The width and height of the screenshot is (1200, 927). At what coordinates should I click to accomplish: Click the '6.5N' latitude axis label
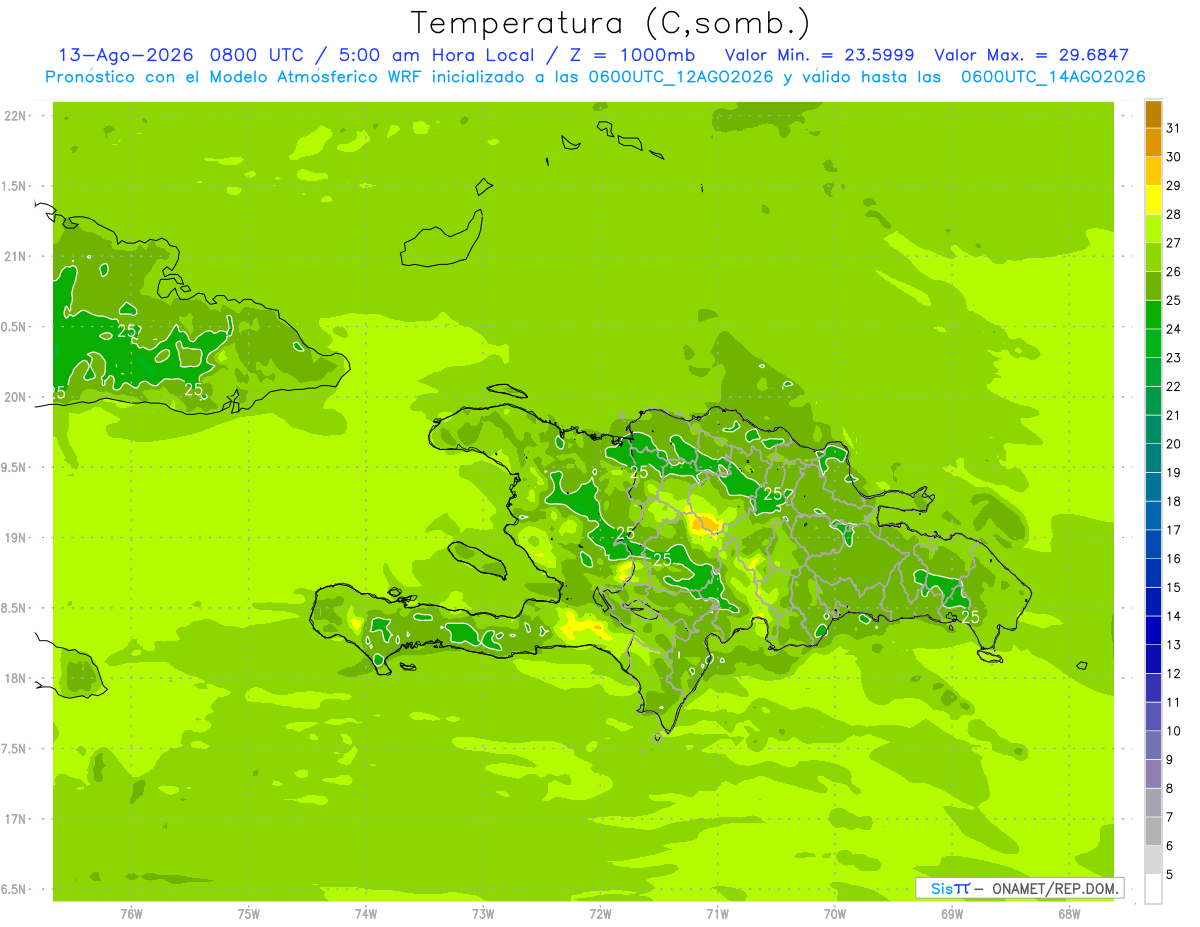14,890
